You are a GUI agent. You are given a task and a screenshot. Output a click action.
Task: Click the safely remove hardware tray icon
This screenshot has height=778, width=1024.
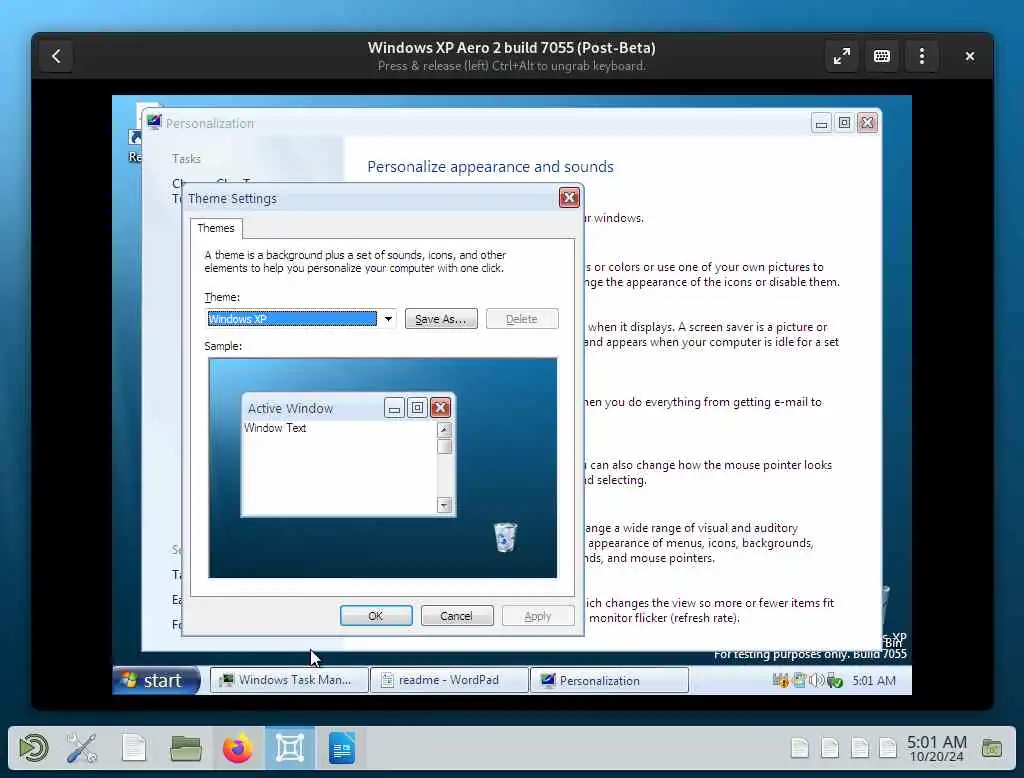(x=835, y=681)
